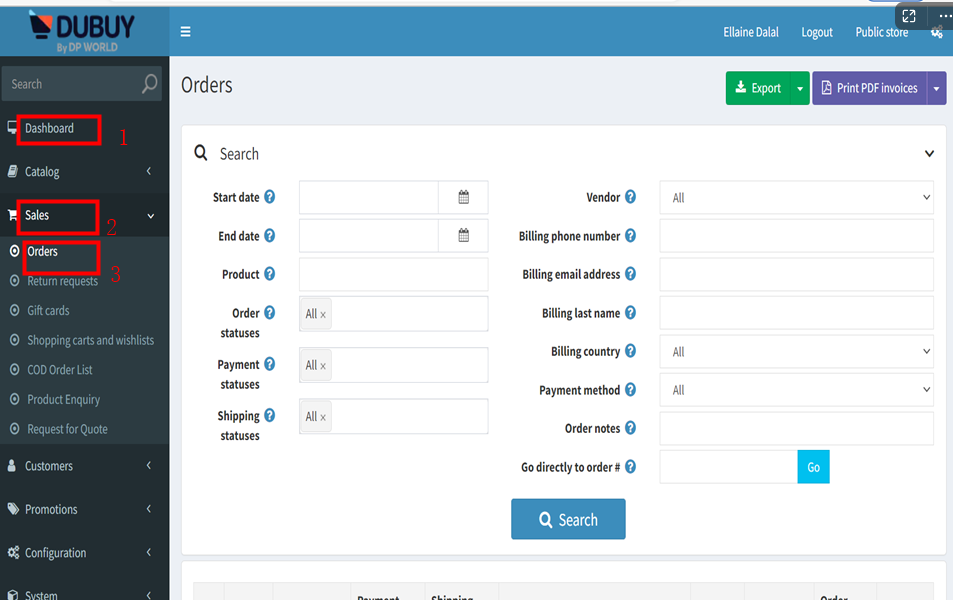Open the Start date calendar picker
The image size is (953, 600).
coord(463,198)
